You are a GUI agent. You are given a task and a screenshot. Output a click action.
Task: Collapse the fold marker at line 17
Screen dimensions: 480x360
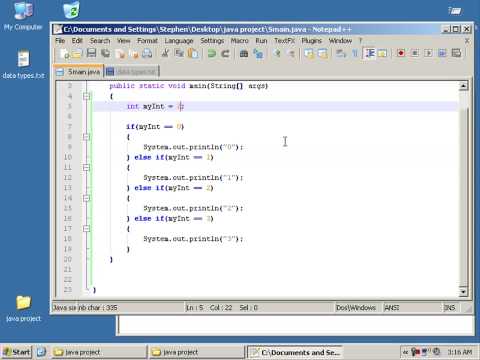pyautogui.click(x=86, y=229)
